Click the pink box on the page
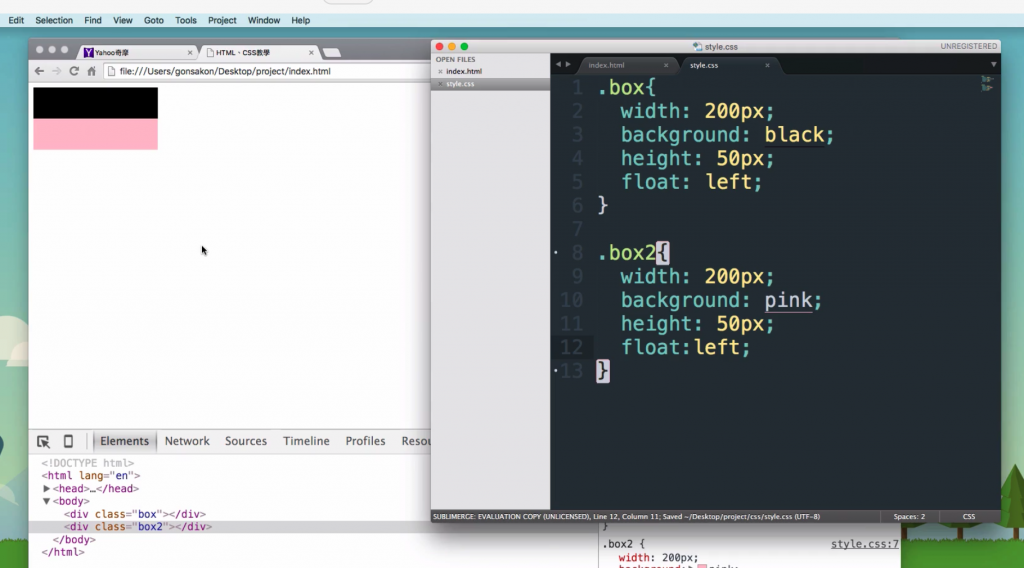This screenshot has width=1024, height=568. point(95,134)
